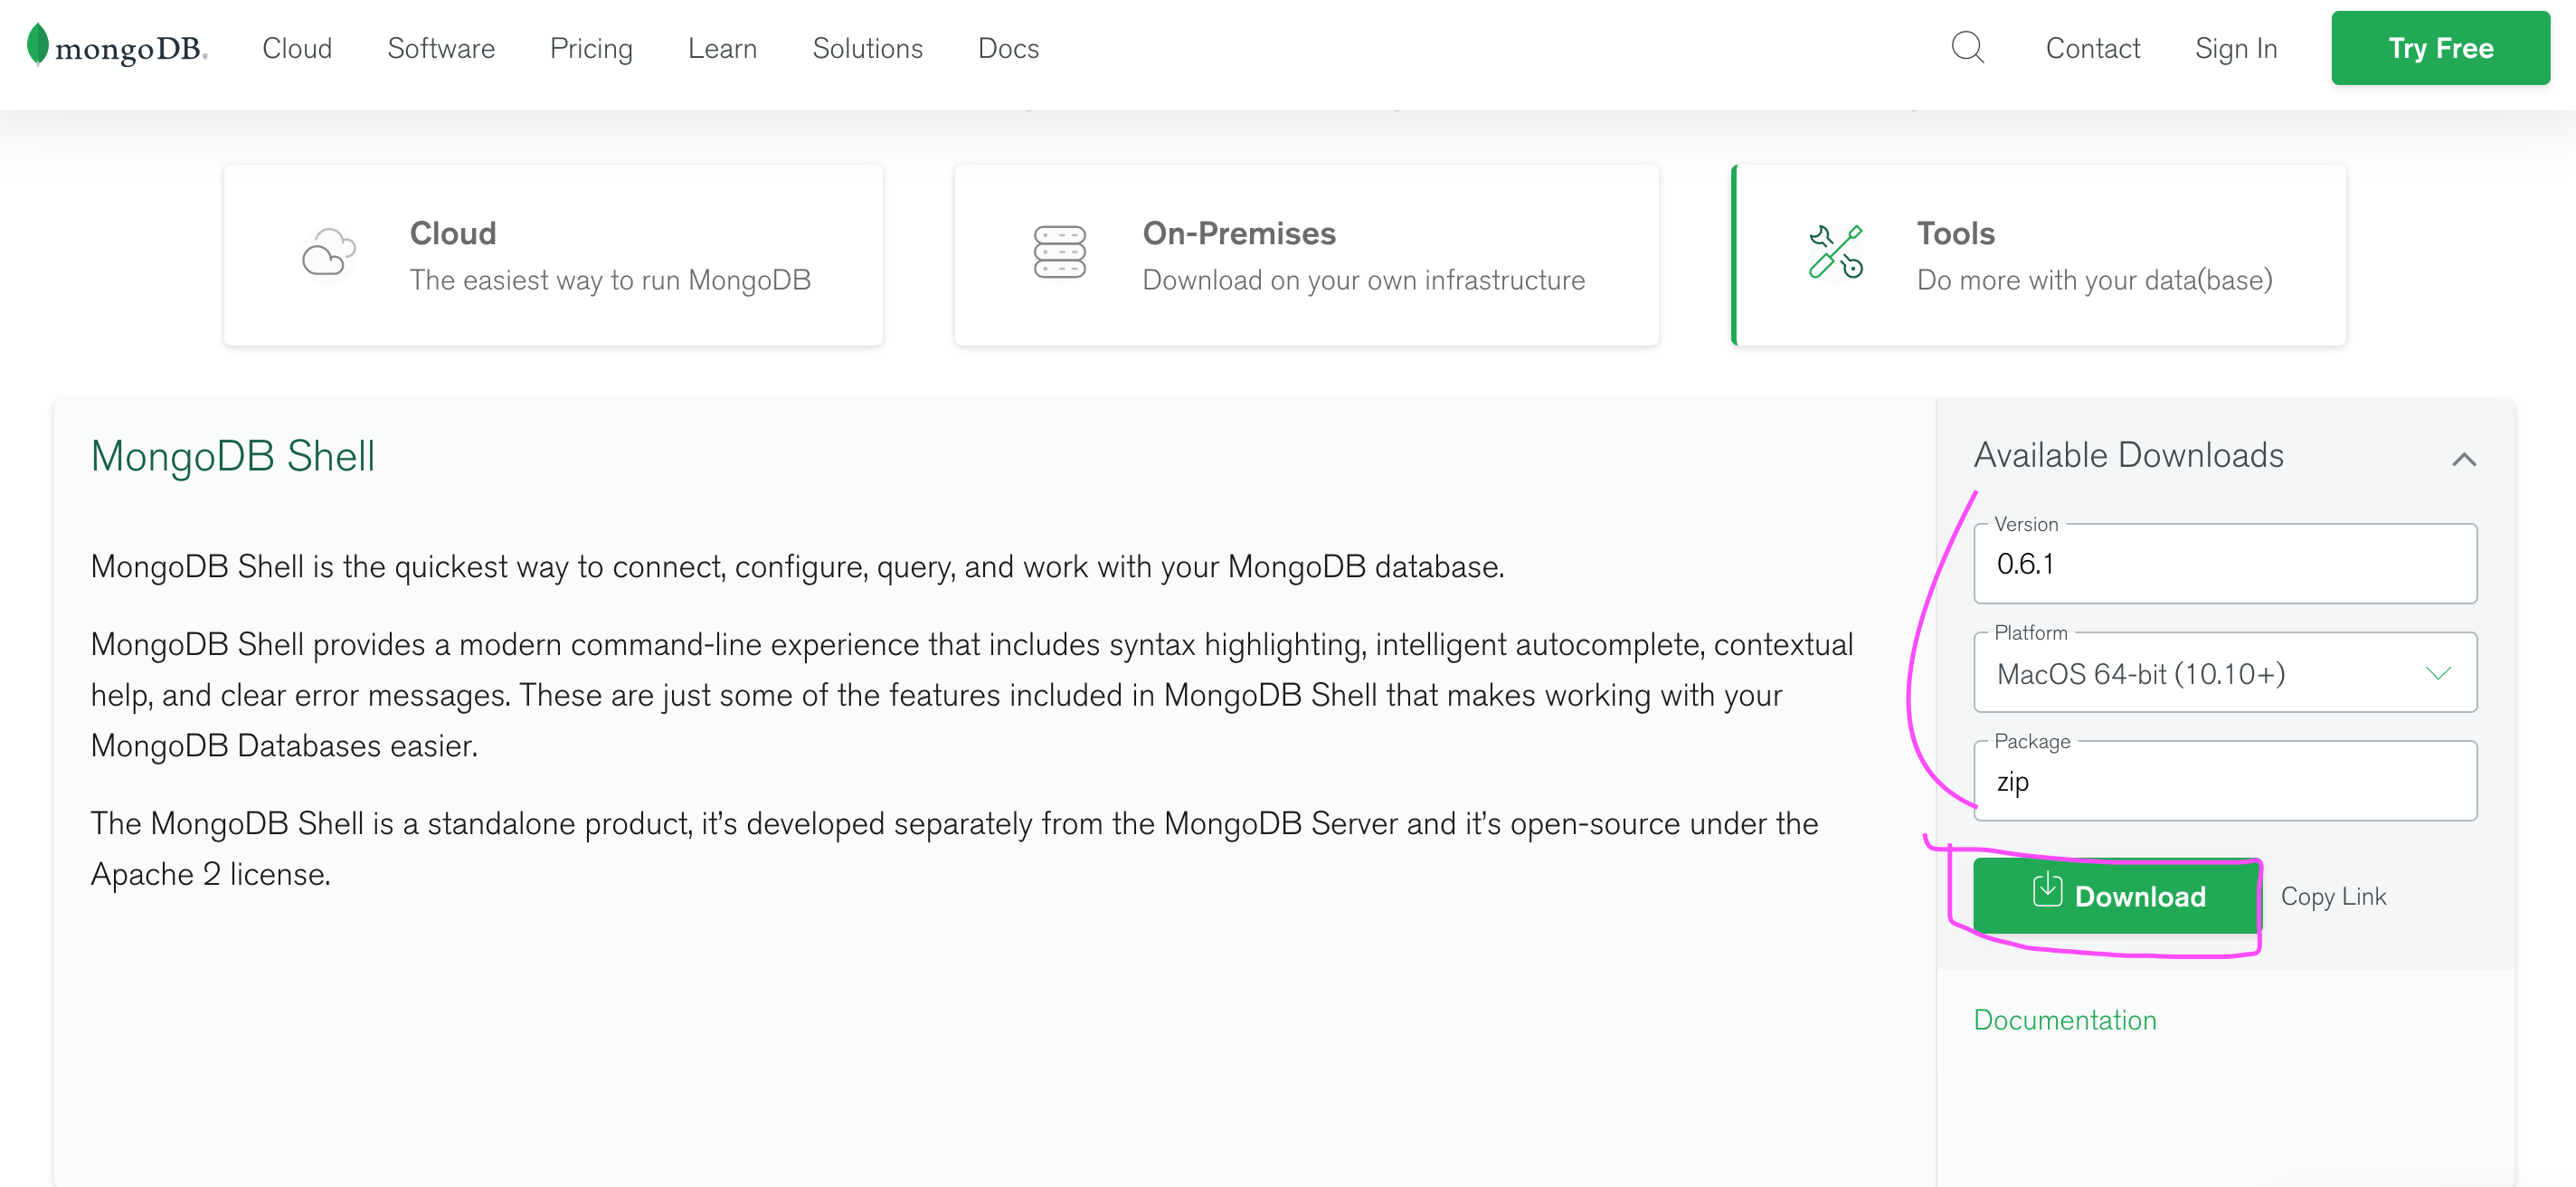
Task: Open the Solutions menu
Action: click(x=868, y=47)
